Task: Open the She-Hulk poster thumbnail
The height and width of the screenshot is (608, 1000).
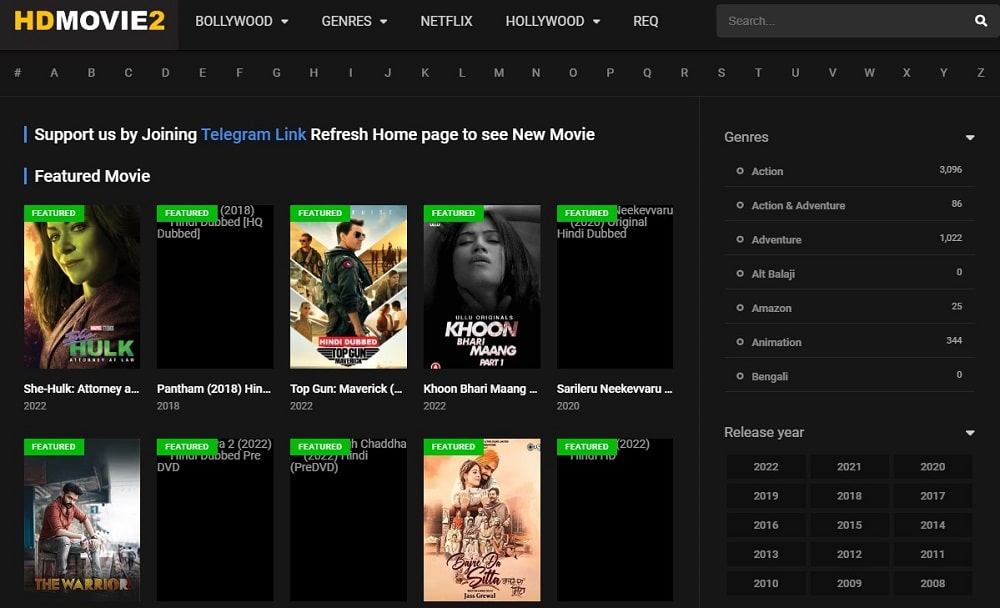Action: [82, 286]
